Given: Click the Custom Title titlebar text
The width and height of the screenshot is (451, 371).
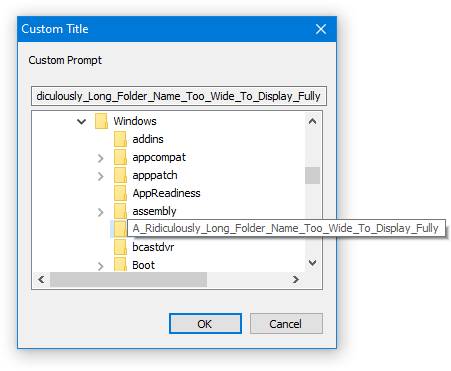Looking at the screenshot, I should coord(55,29).
